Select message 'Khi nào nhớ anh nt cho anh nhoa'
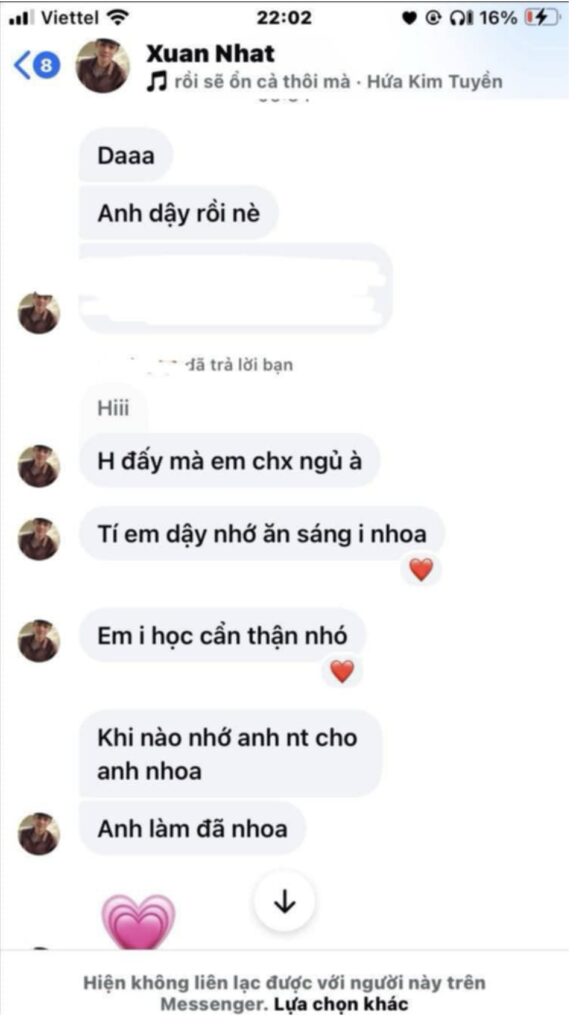The width and height of the screenshot is (576, 1024). [230, 754]
